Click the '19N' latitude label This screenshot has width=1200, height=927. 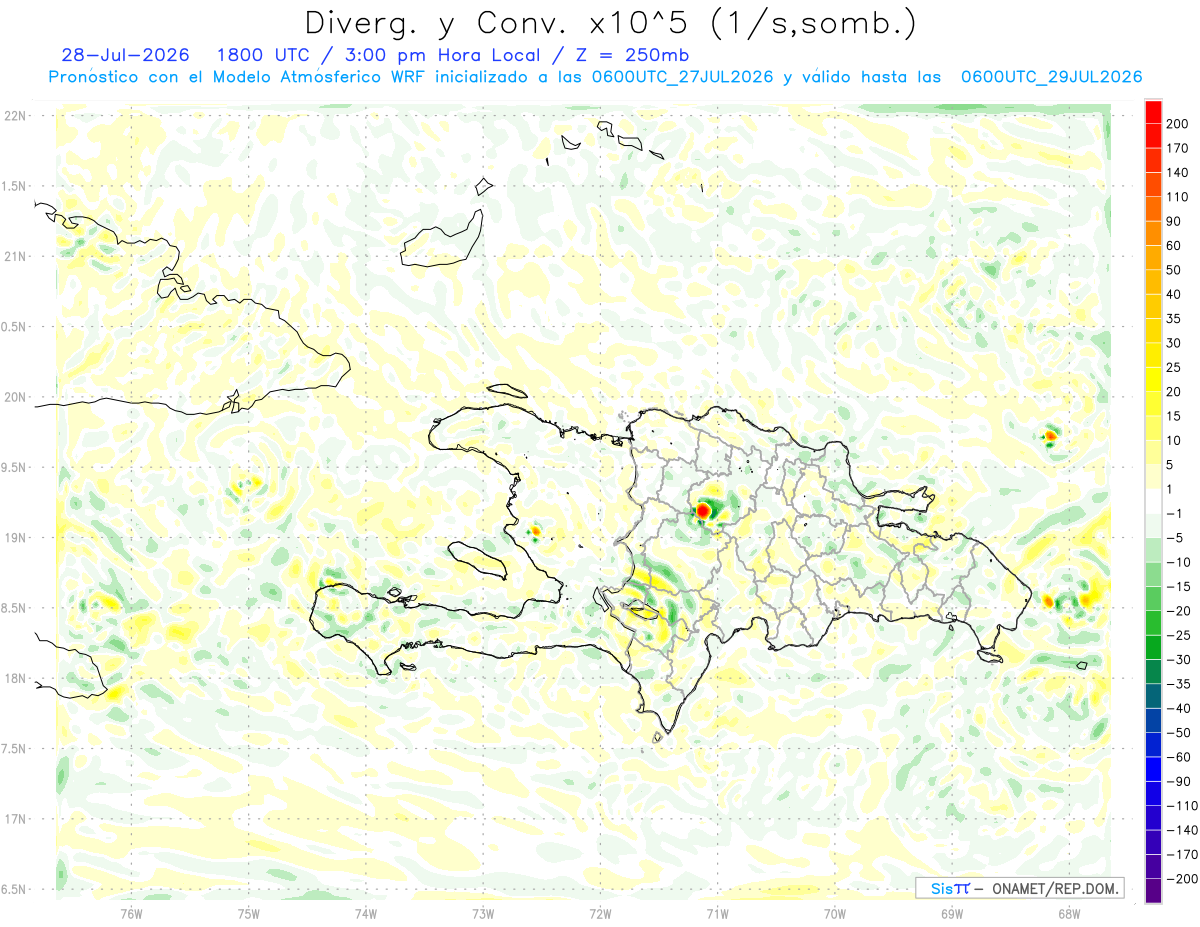(x=14, y=538)
